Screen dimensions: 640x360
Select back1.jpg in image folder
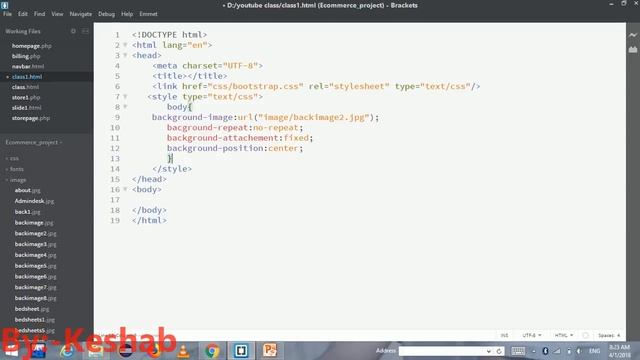[x=27, y=212]
